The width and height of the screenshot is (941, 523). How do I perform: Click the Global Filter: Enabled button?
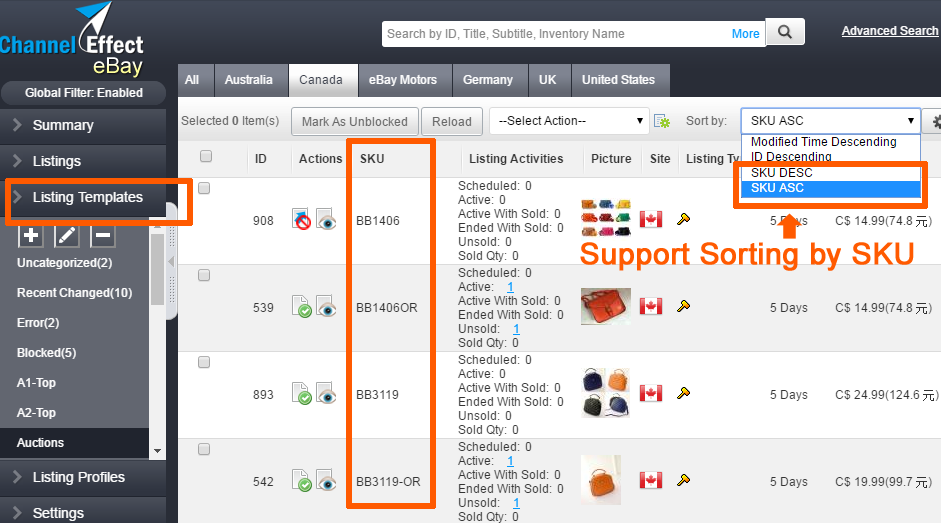pyautogui.click(x=83, y=92)
